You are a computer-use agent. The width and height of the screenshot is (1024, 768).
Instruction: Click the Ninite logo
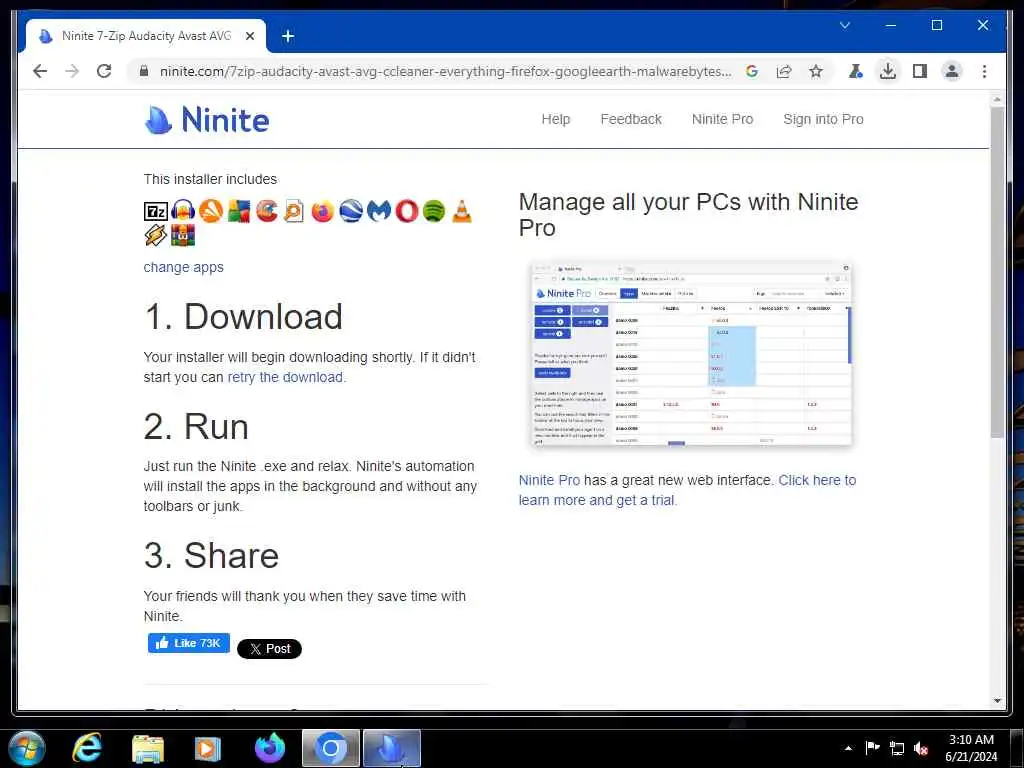[207, 120]
